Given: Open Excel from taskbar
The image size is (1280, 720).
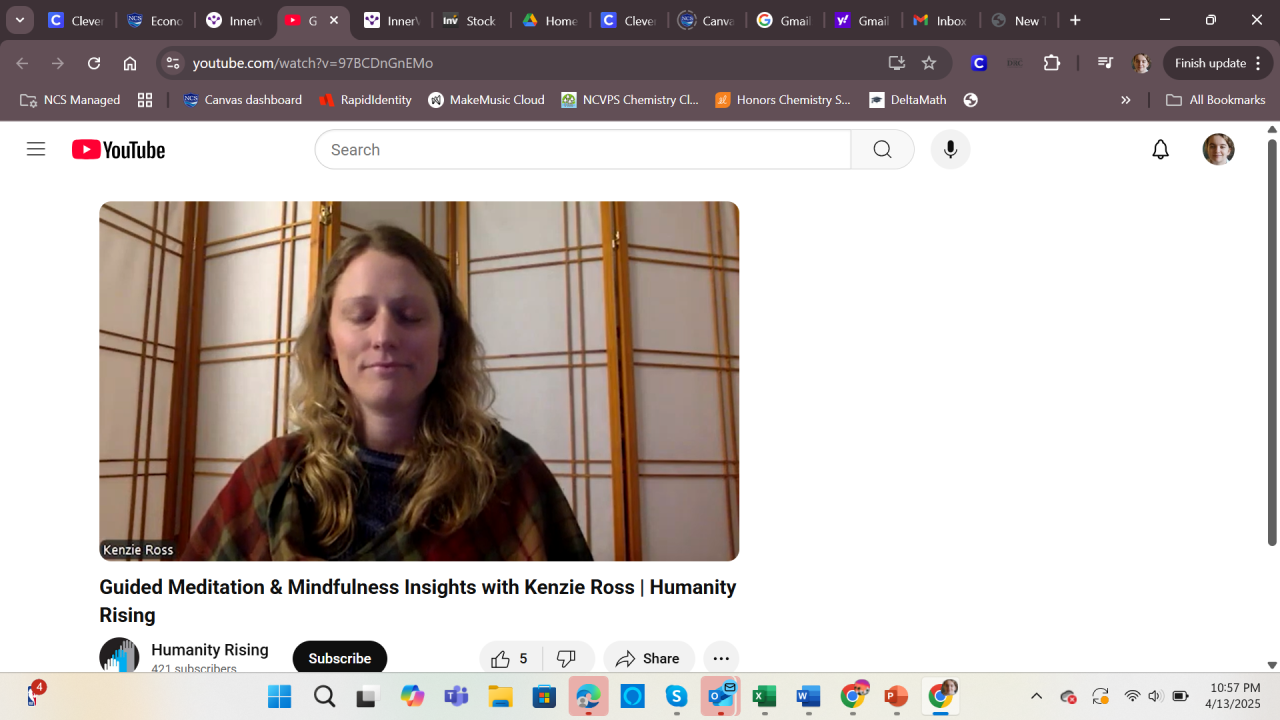Looking at the screenshot, I should [x=764, y=696].
